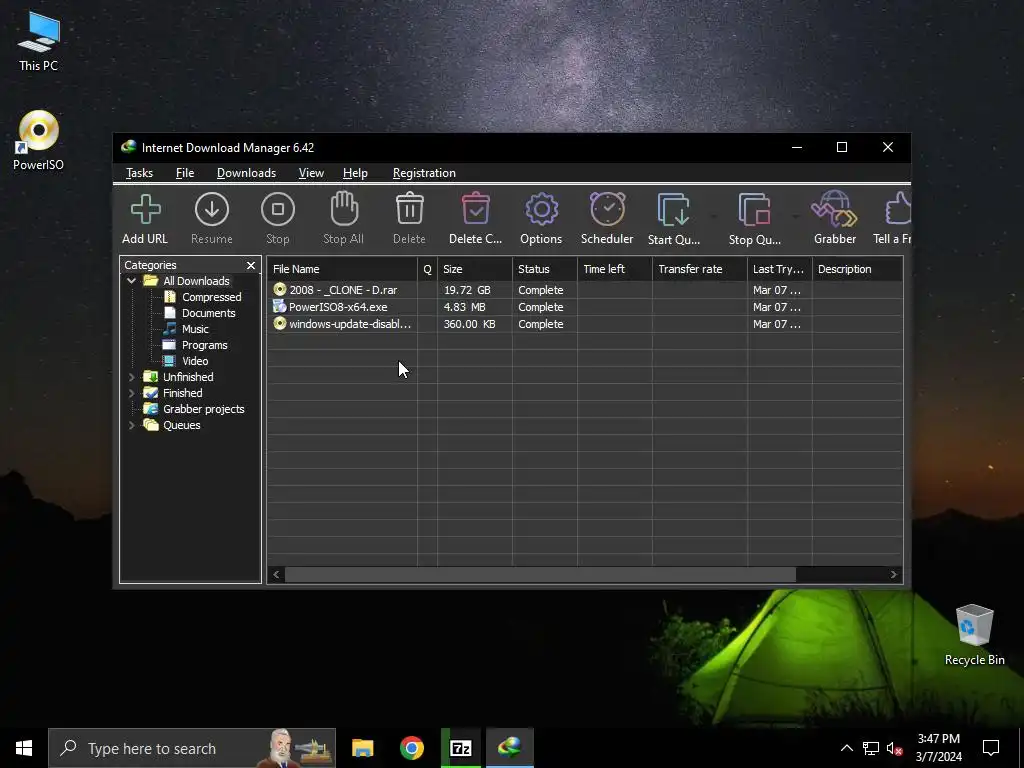Screen dimensions: 1024x768
Task: Open This PC desktop icon
Action: pos(39,42)
